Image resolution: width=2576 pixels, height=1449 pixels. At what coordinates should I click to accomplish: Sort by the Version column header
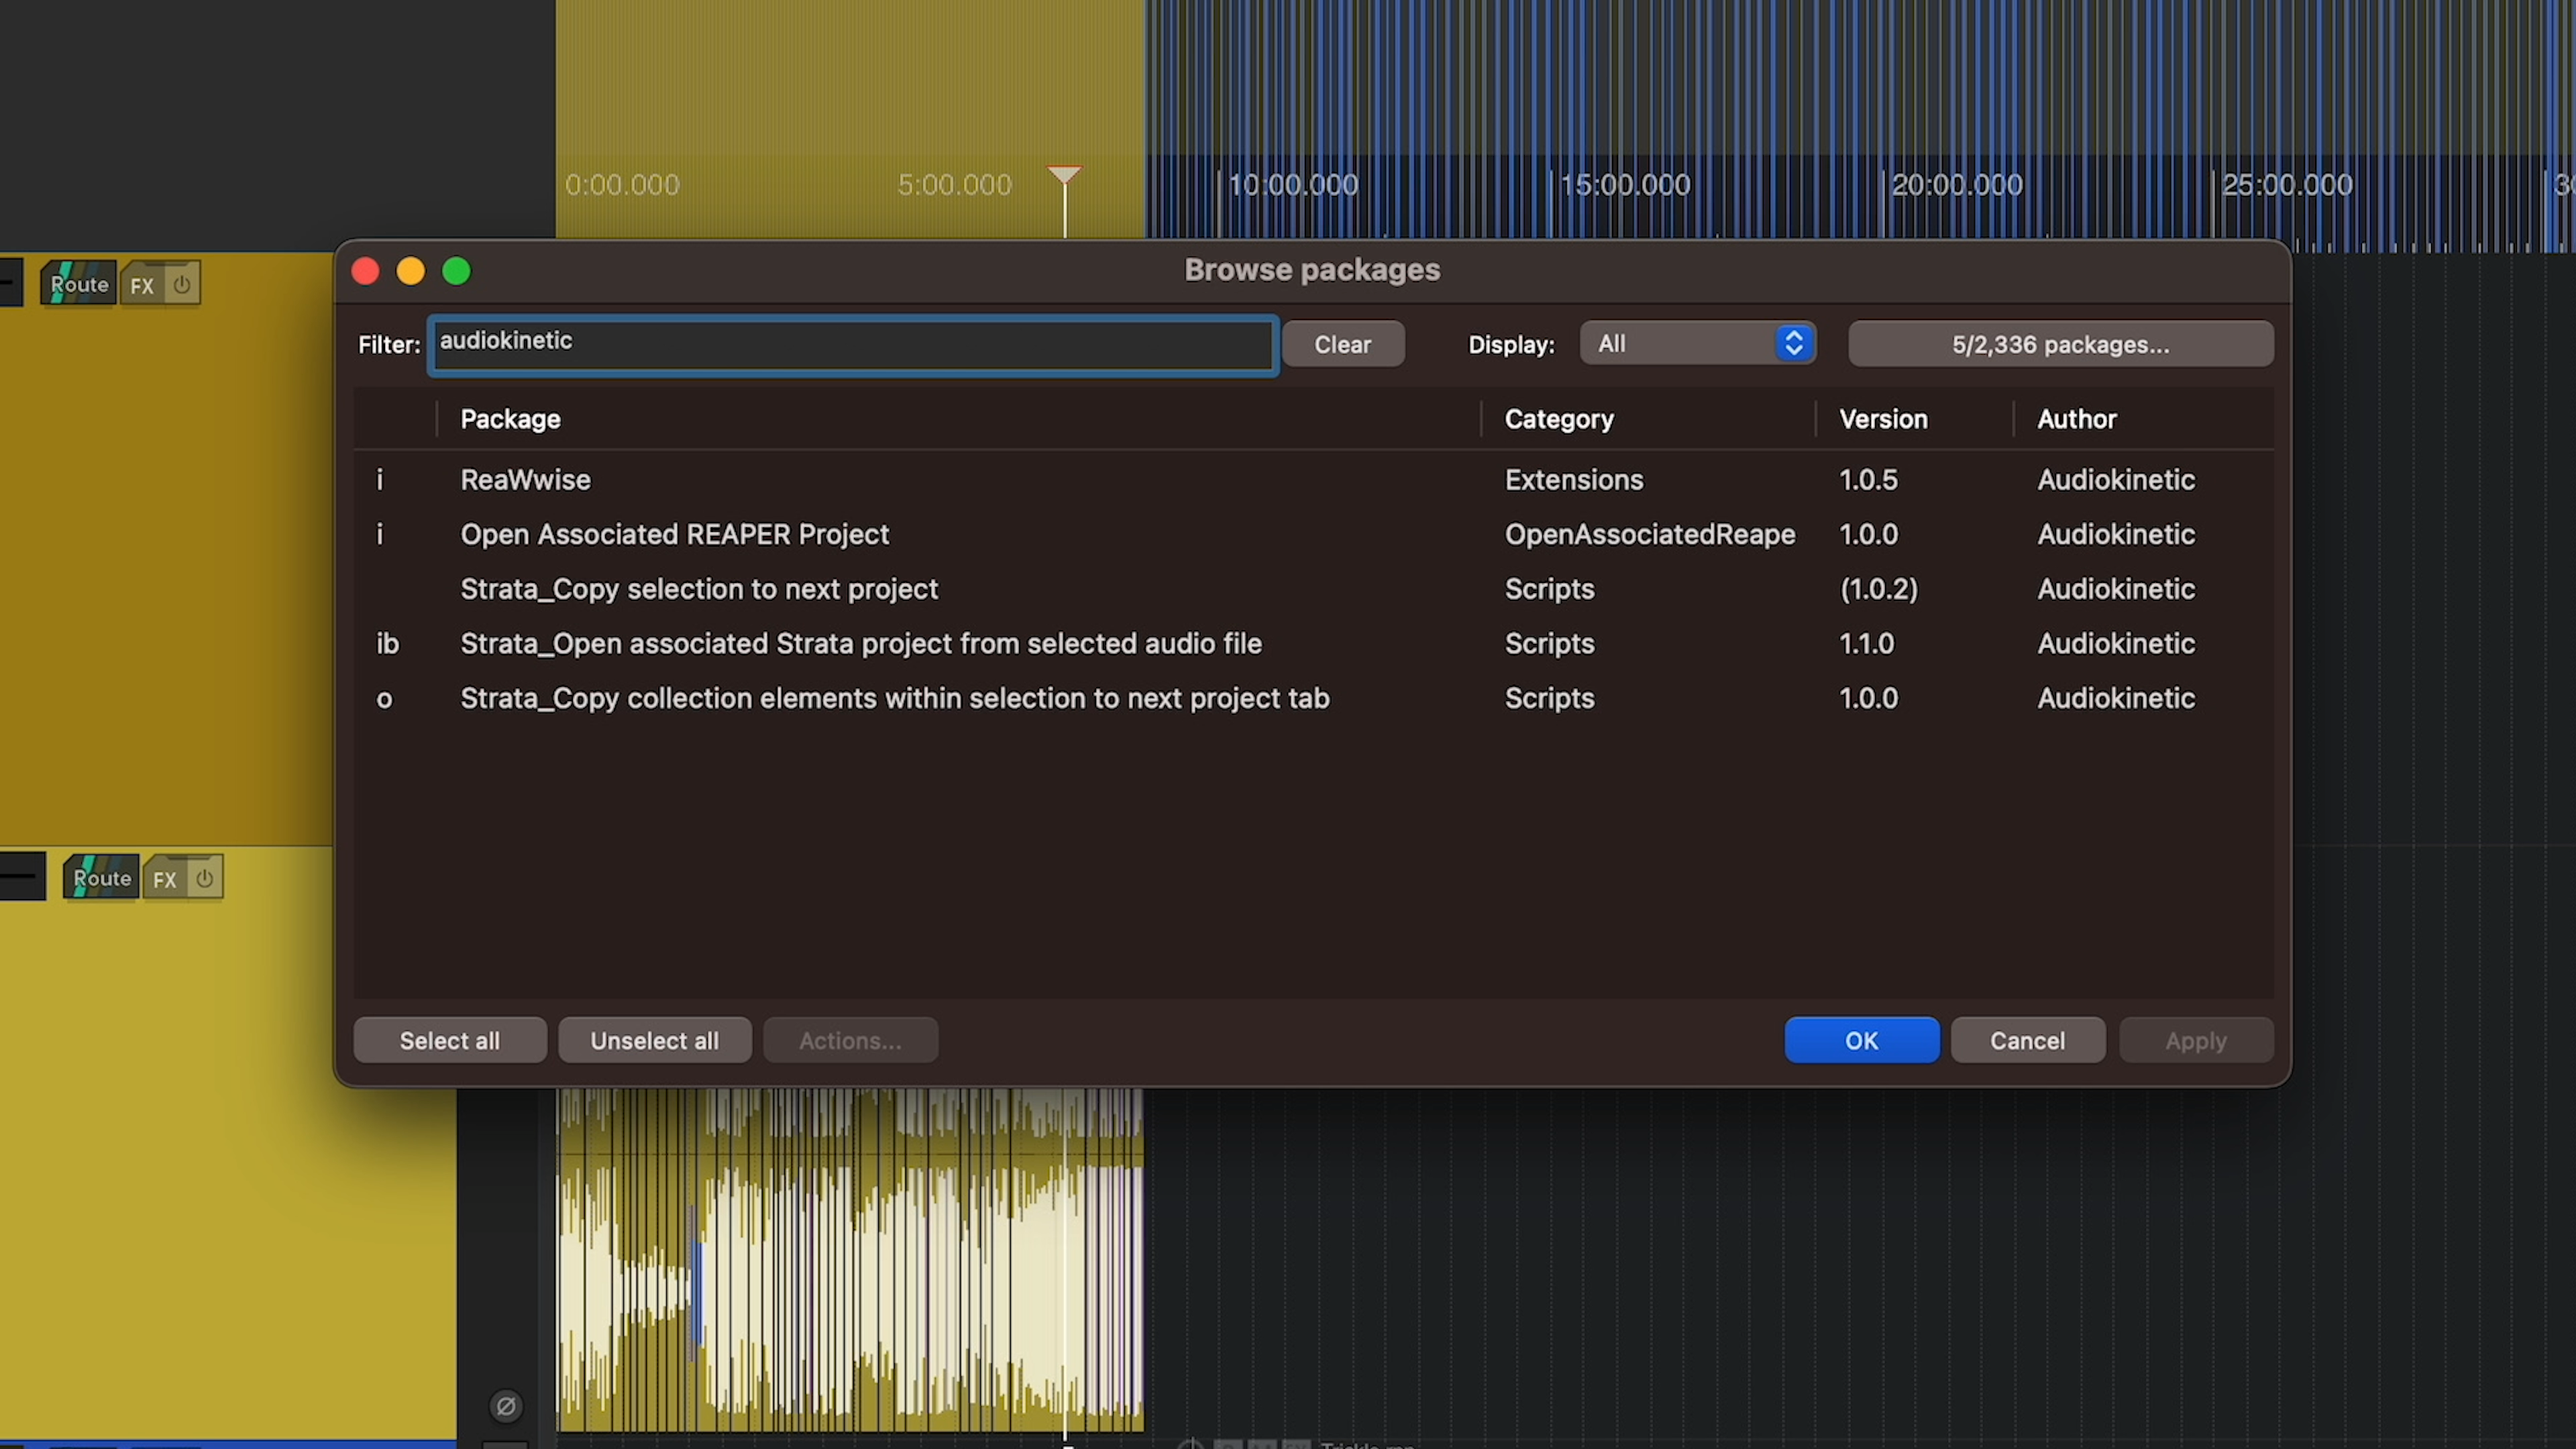click(1883, 419)
